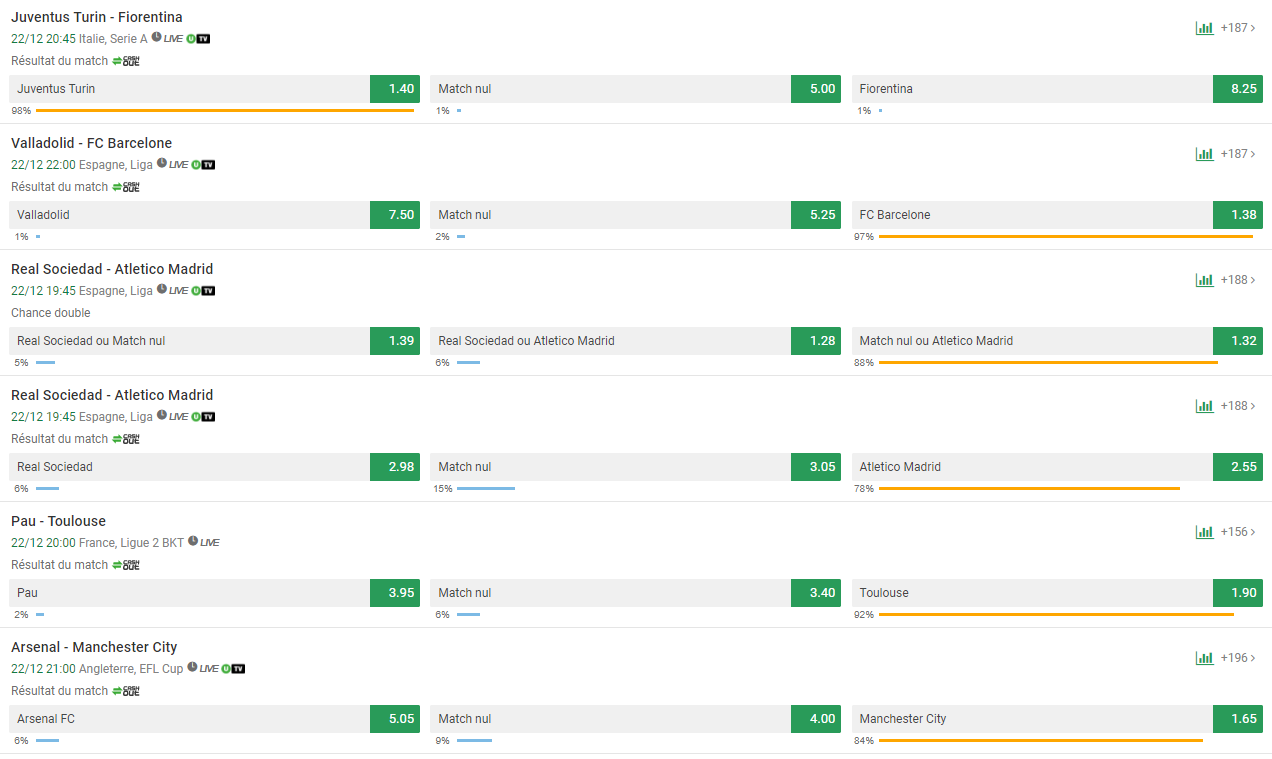
Task: Click the 'Angleterre, EFL Cup' league text
Action: point(131,669)
